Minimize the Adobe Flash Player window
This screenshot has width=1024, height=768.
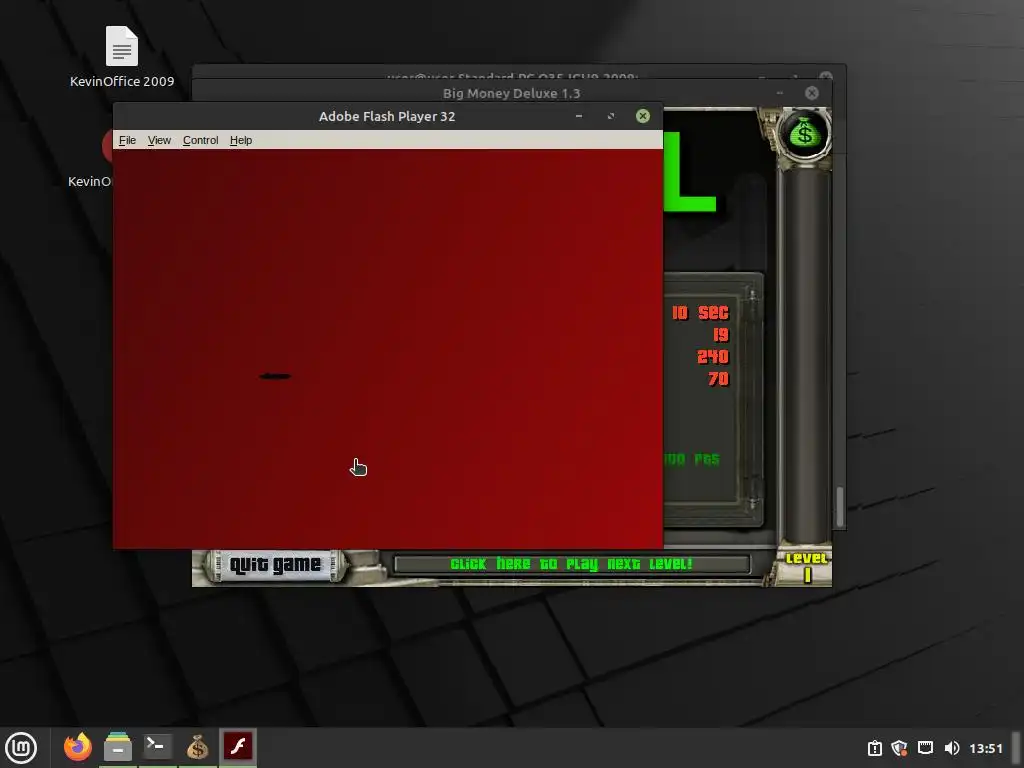(579, 116)
